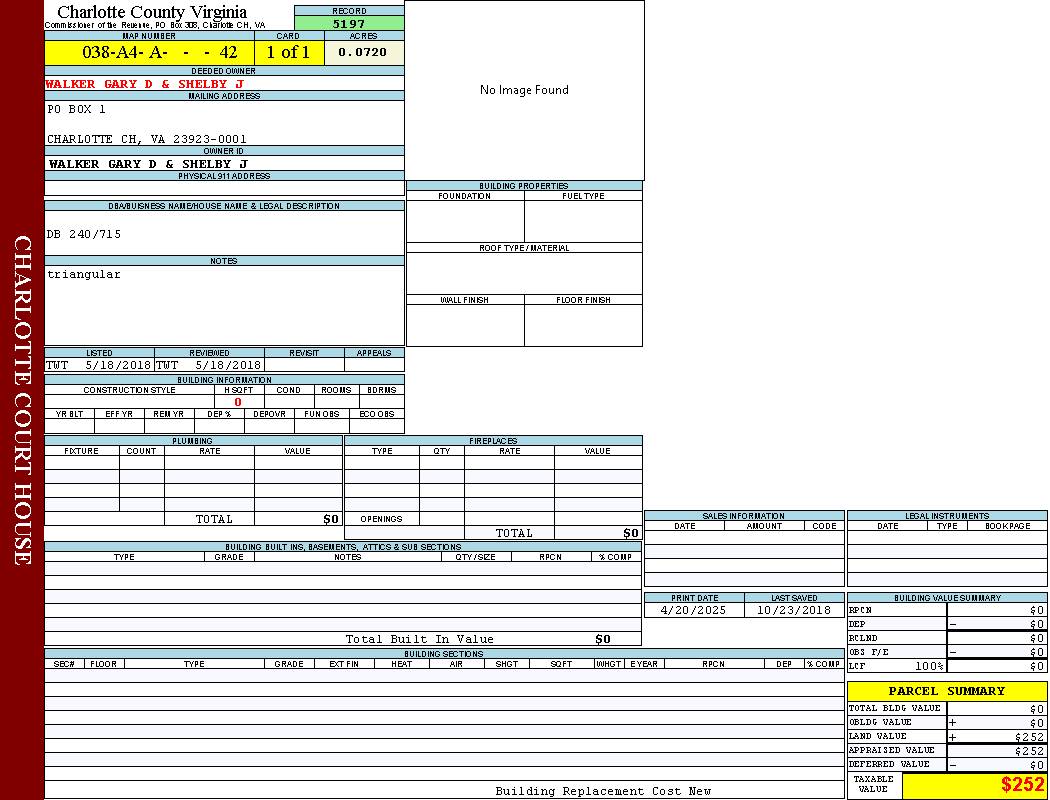Screen dimensions: 1050x800
Task: Select the red taxable value $252
Action: tap(1022, 785)
